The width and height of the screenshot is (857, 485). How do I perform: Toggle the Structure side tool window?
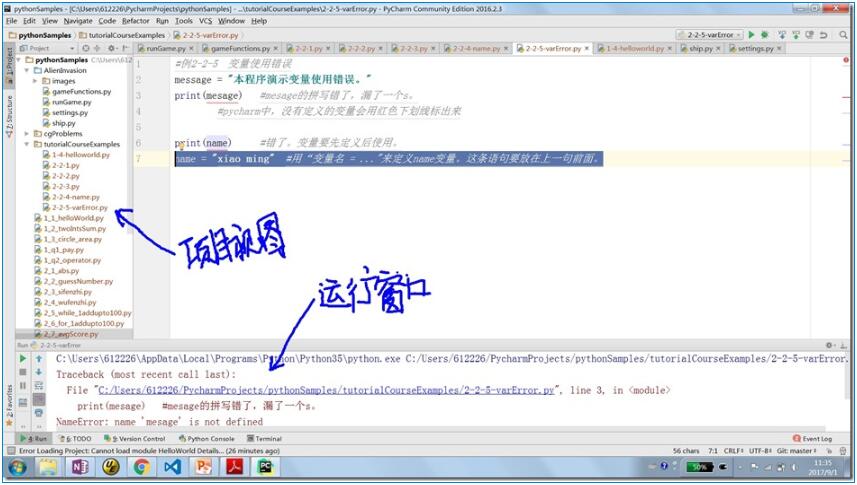(9, 116)
